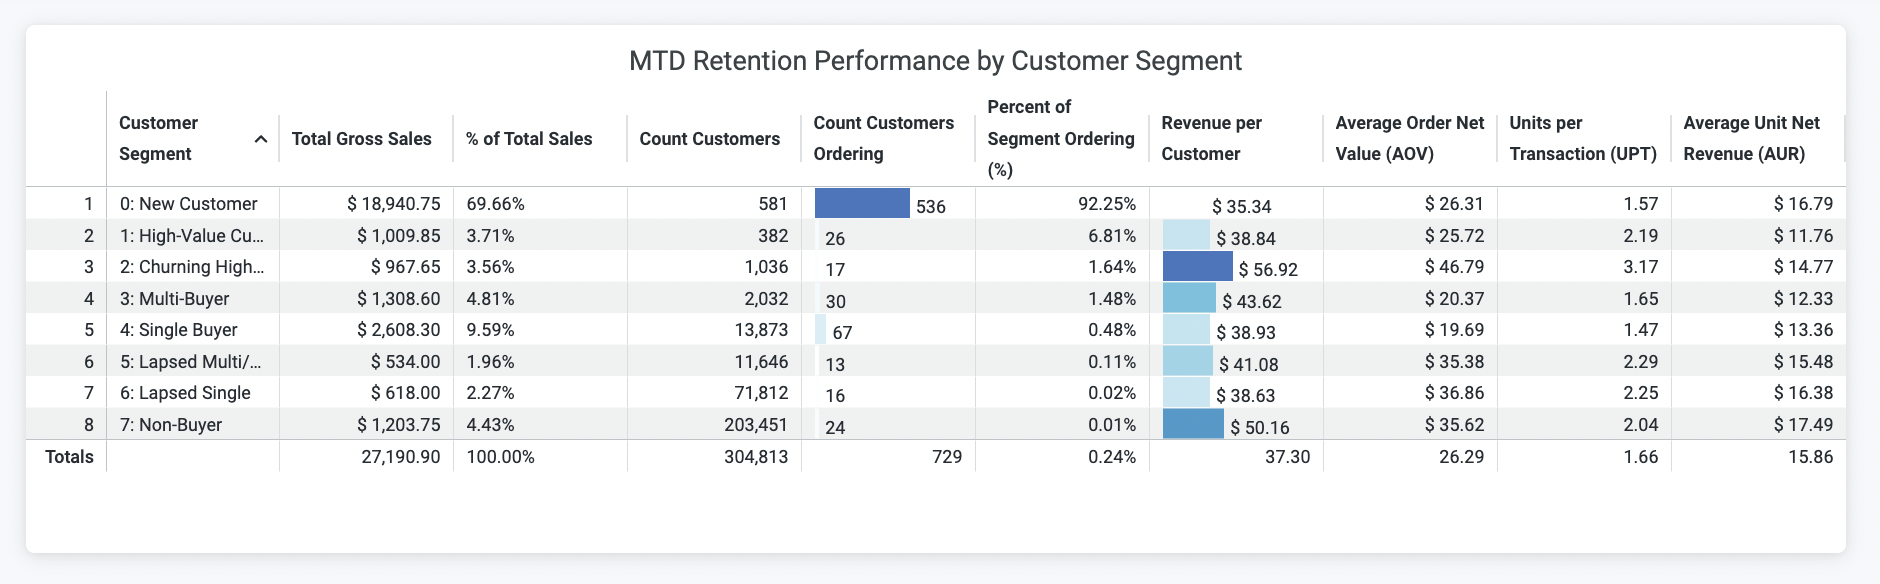Click the '7: Non-Buyer' segment cell
This screenshot has width=1880, height=584.
[171, 425]
